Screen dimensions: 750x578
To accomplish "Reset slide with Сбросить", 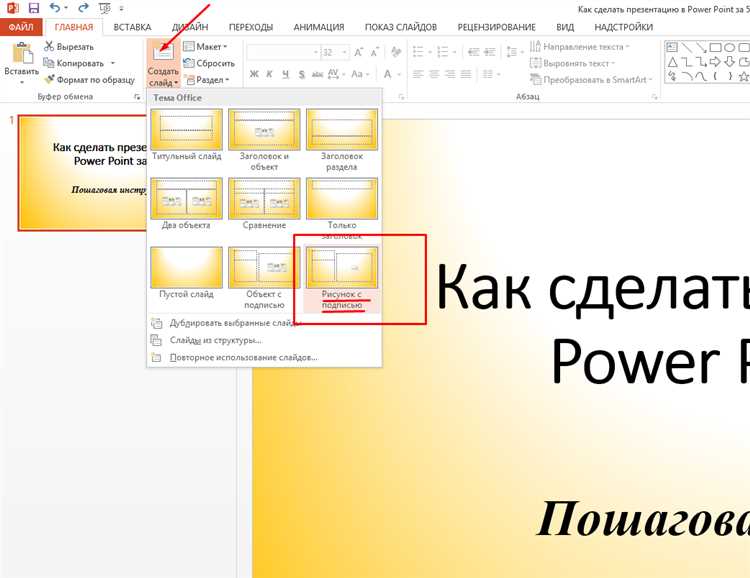I will (x=210, y=63).
